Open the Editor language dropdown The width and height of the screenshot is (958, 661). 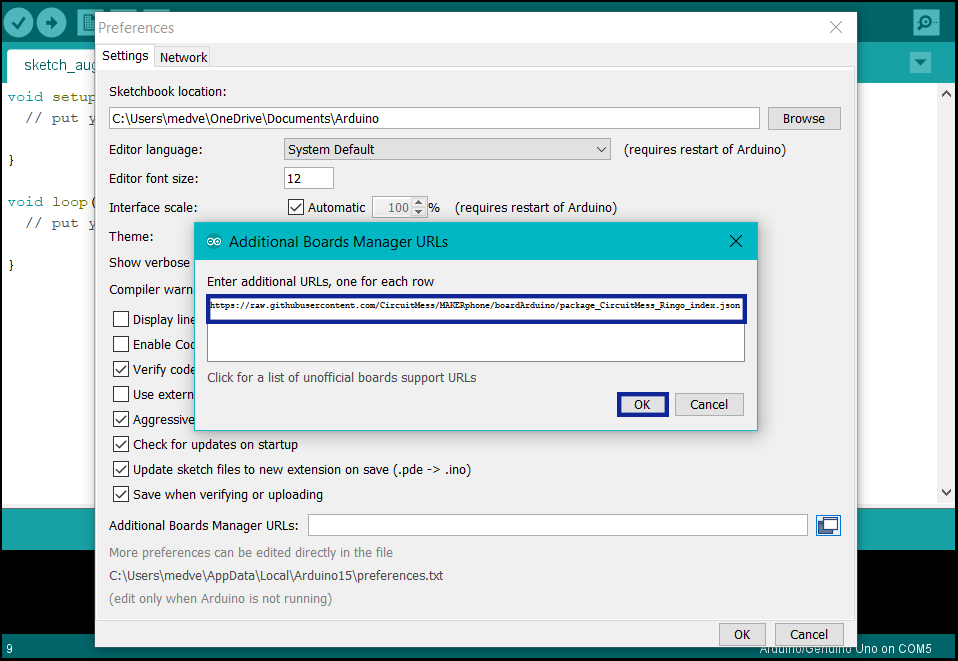pyautogui.click(x=447, y=149)
